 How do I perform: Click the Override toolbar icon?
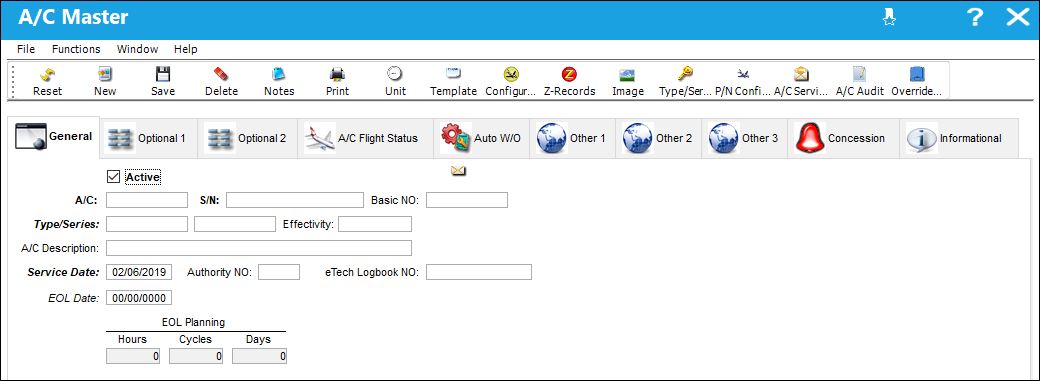[x=917, y=74]
